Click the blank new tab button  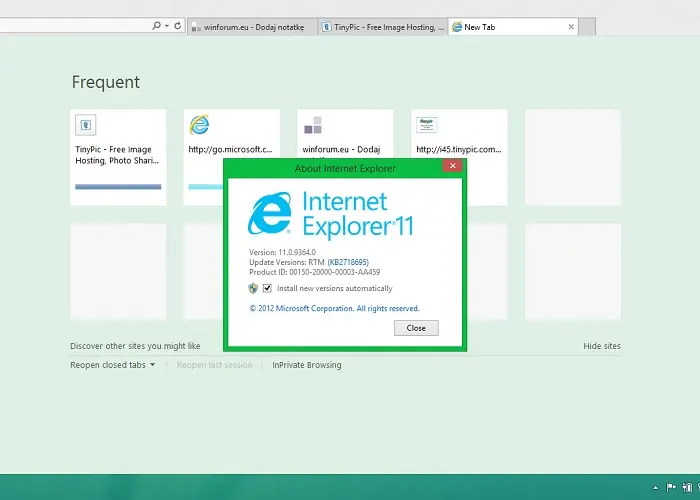587,27
